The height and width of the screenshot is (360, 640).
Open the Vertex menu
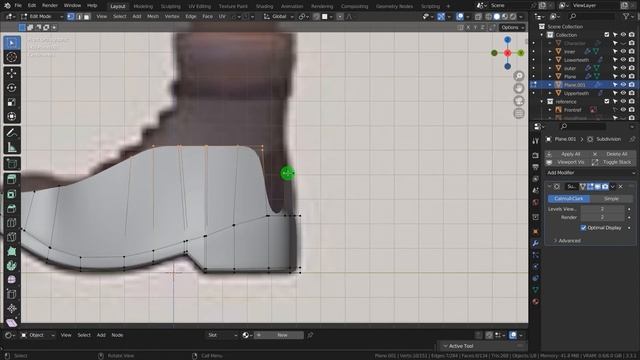(x=172, y=17)
